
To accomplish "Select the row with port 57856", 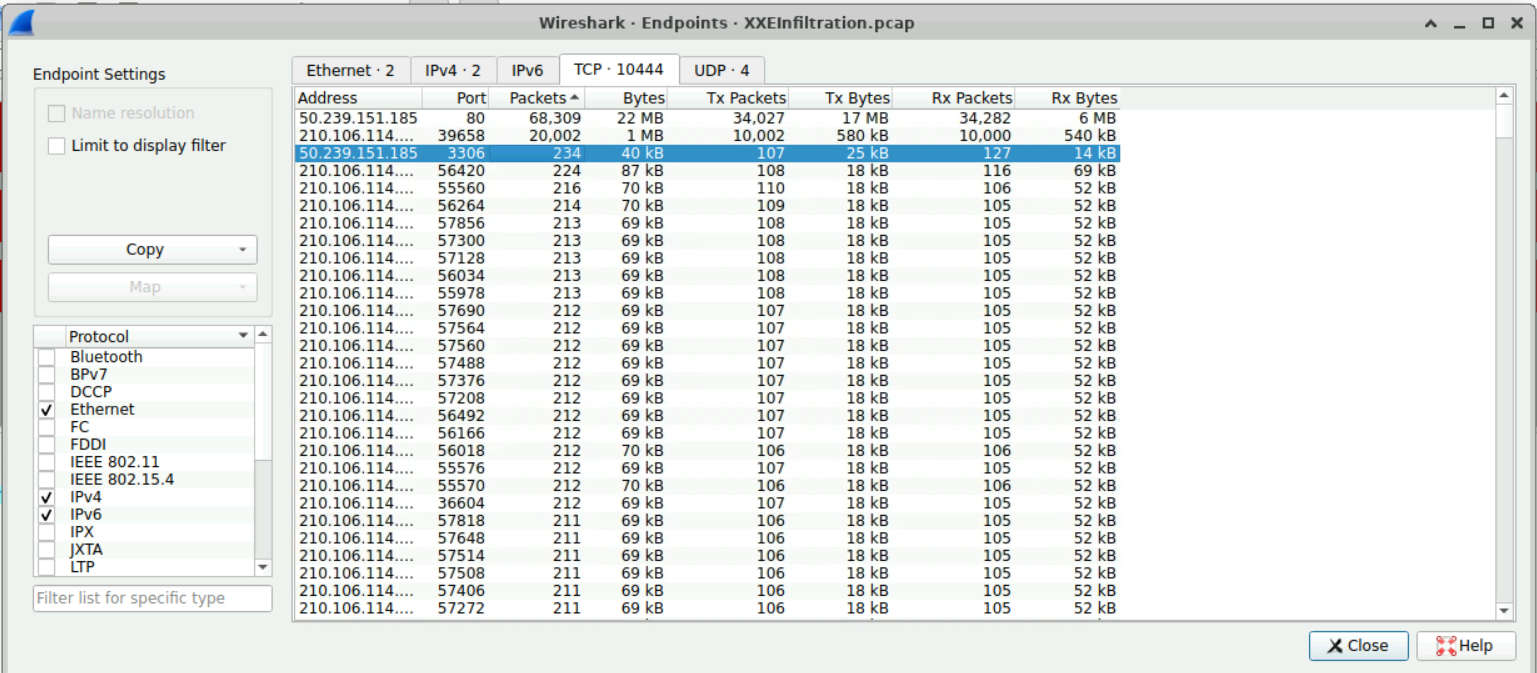I will 707,223.
